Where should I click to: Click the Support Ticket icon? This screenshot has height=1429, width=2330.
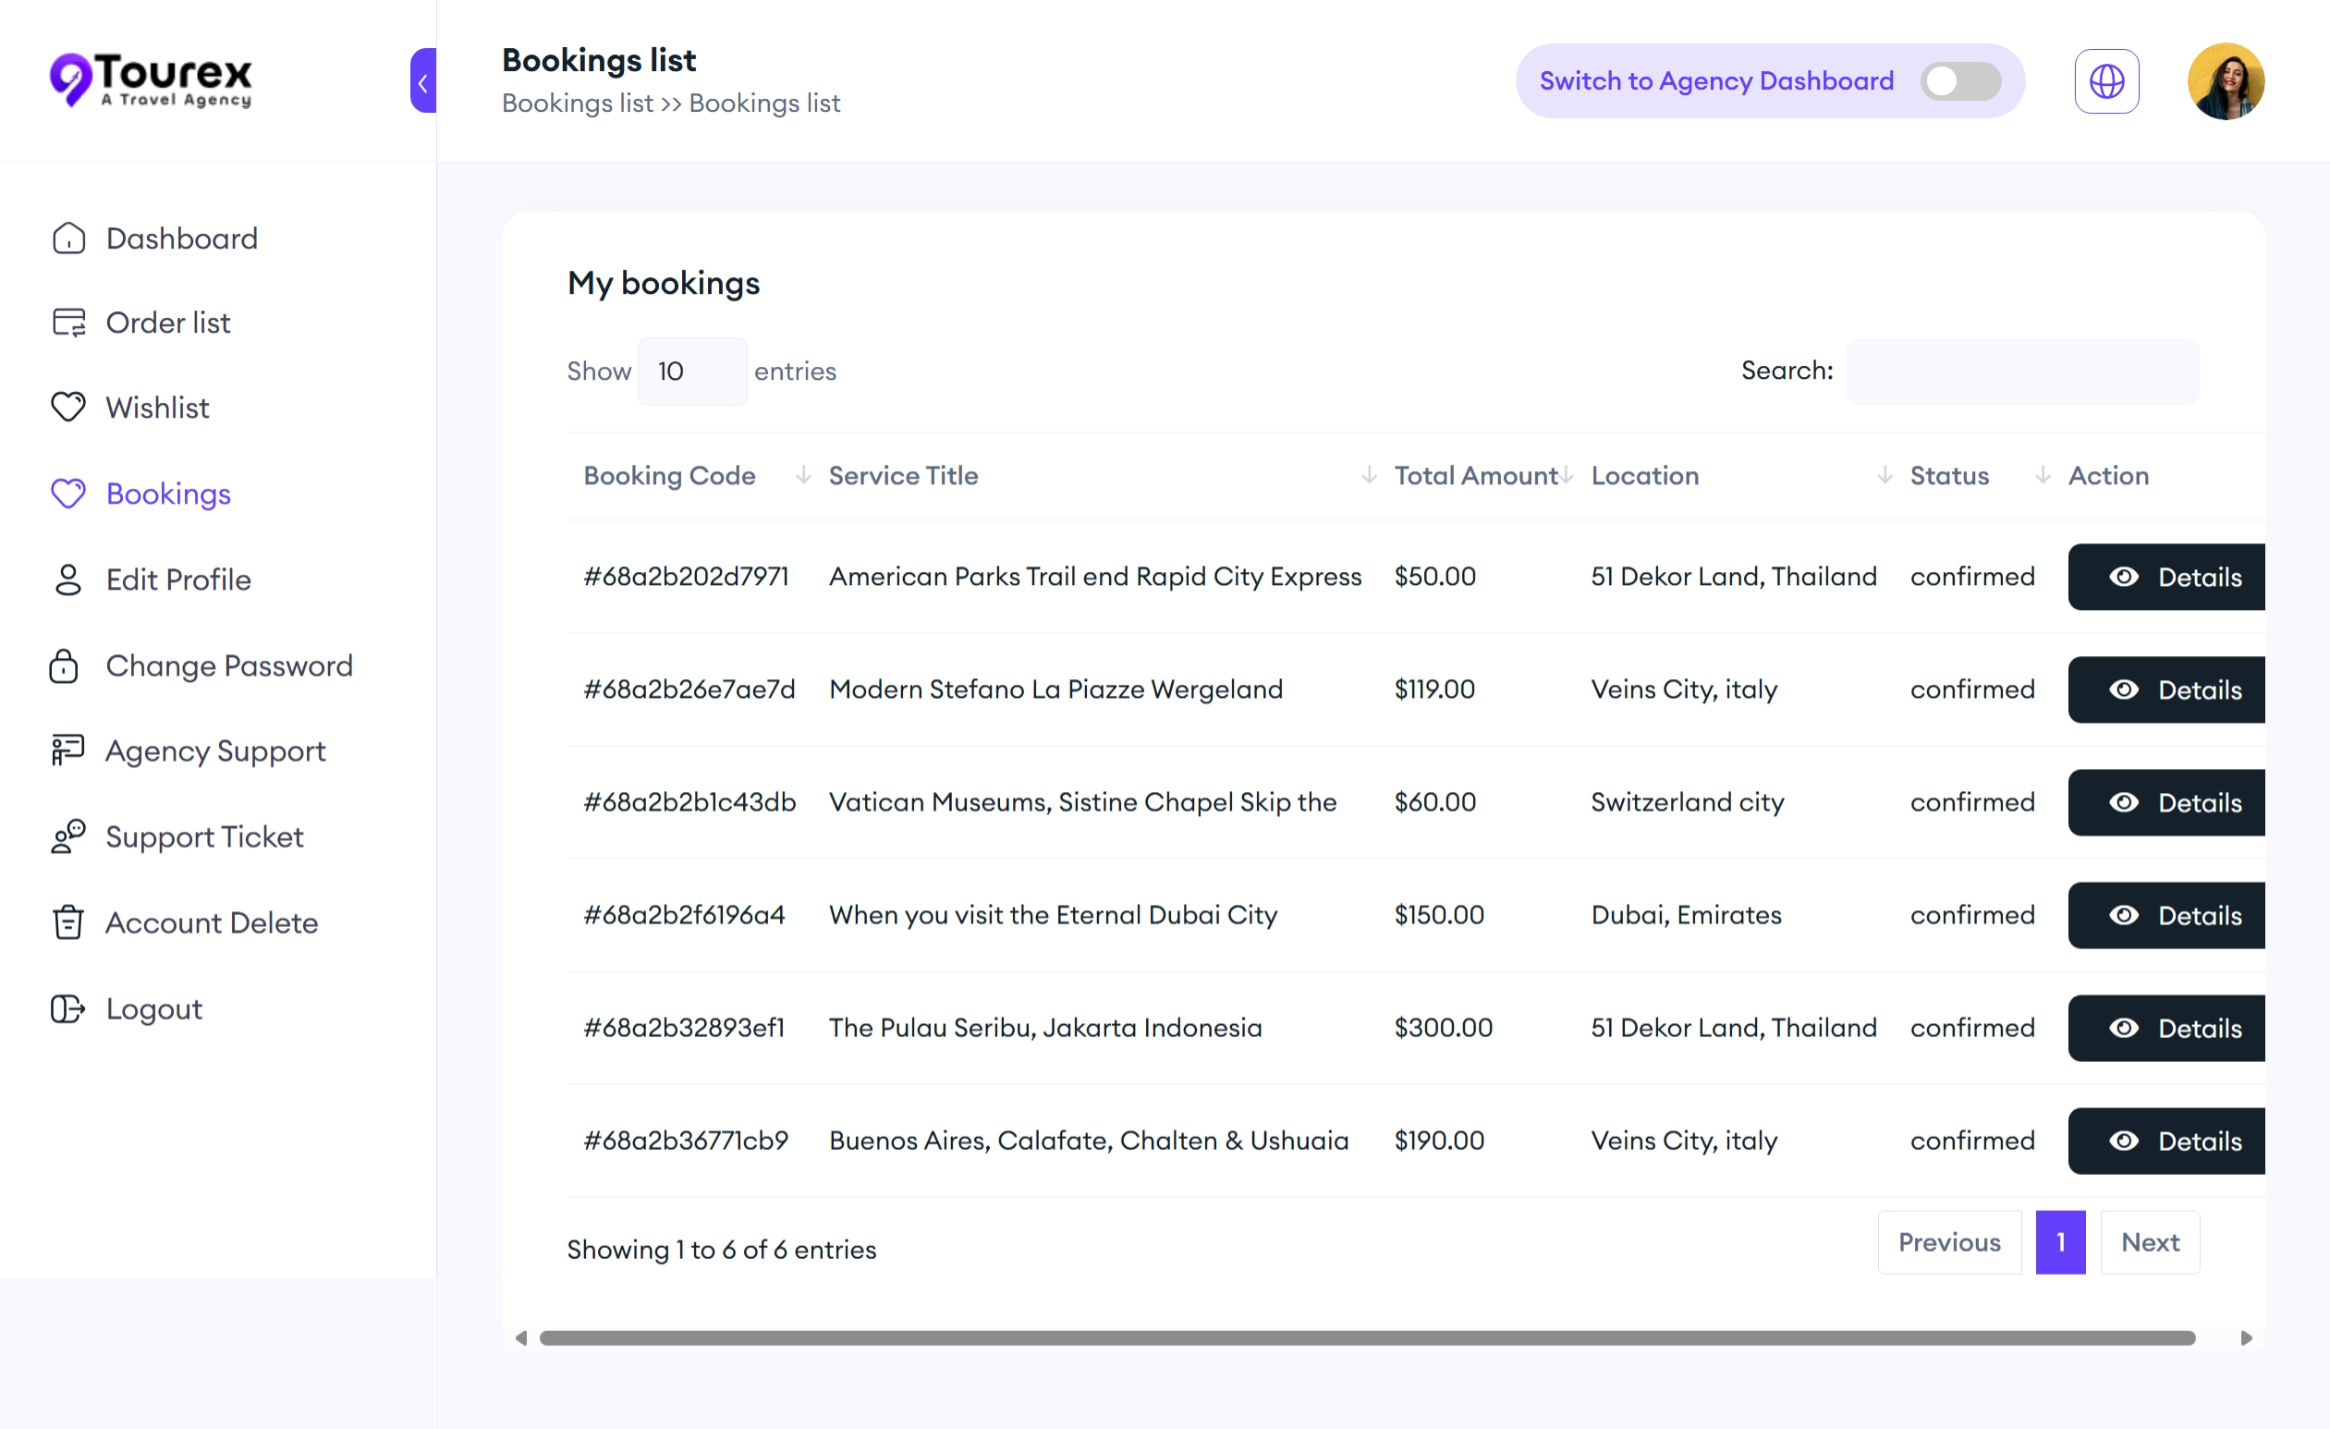[68, 837]
